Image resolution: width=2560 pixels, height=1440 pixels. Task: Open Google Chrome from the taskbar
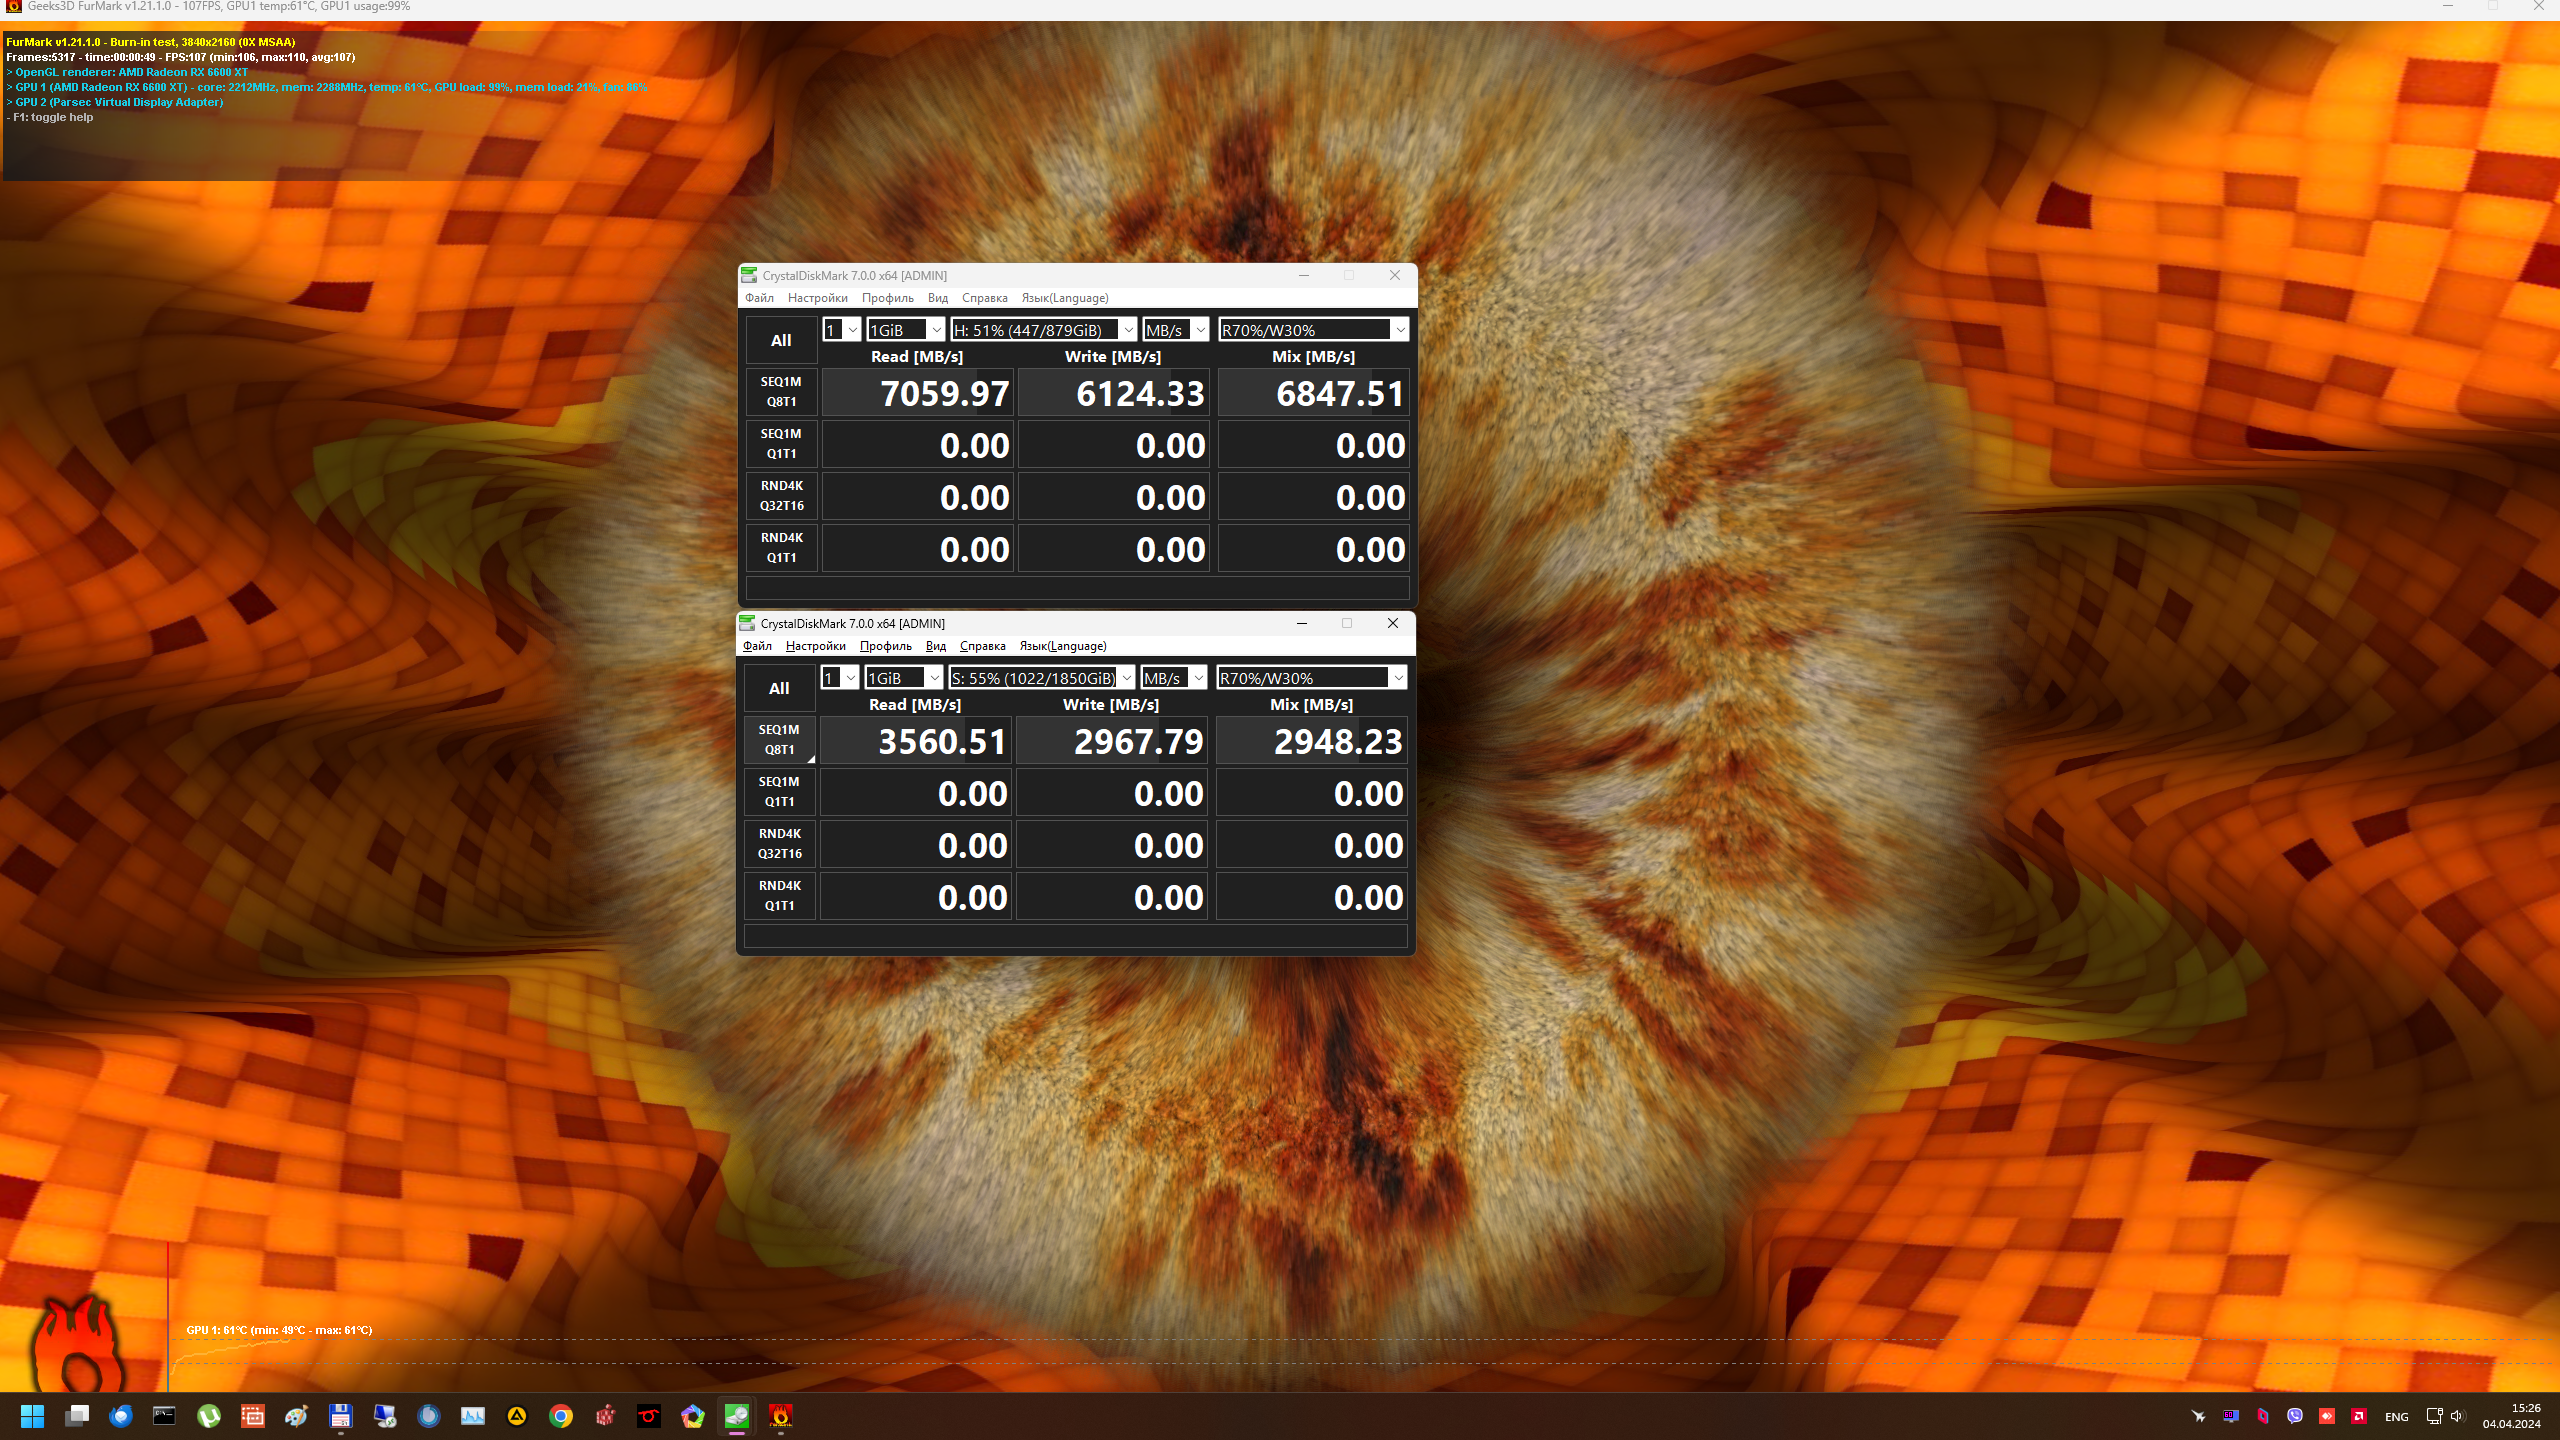tap(561, 1416)
